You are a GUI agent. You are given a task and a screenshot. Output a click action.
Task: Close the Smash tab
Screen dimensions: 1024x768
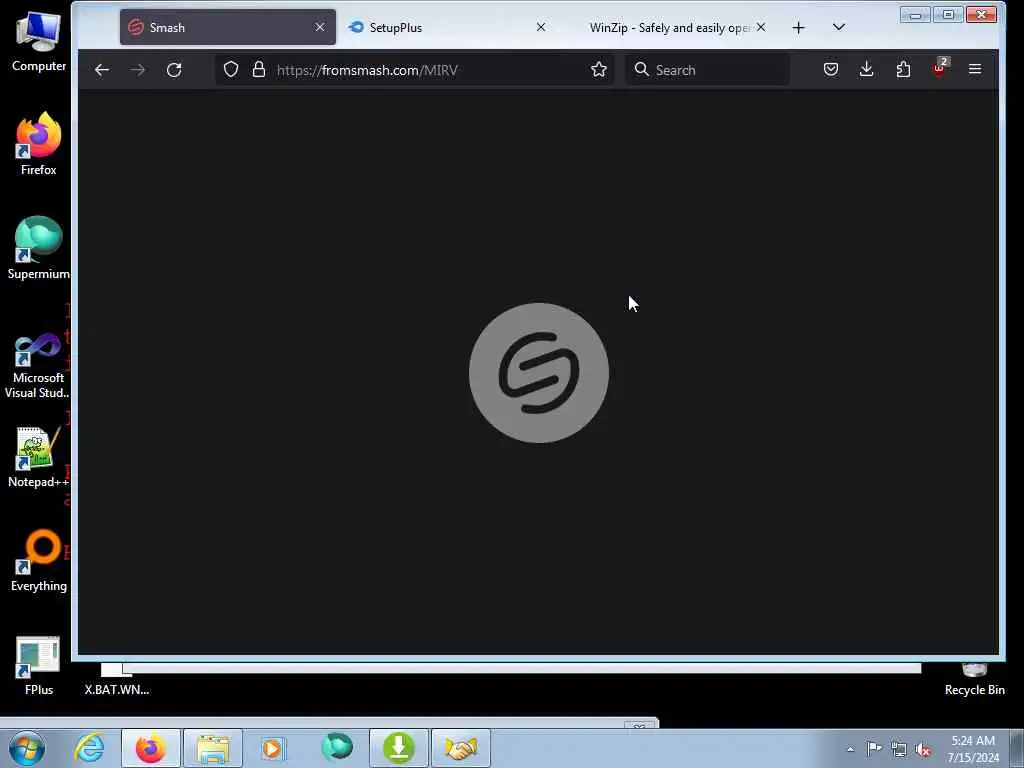tap(319, 27)
